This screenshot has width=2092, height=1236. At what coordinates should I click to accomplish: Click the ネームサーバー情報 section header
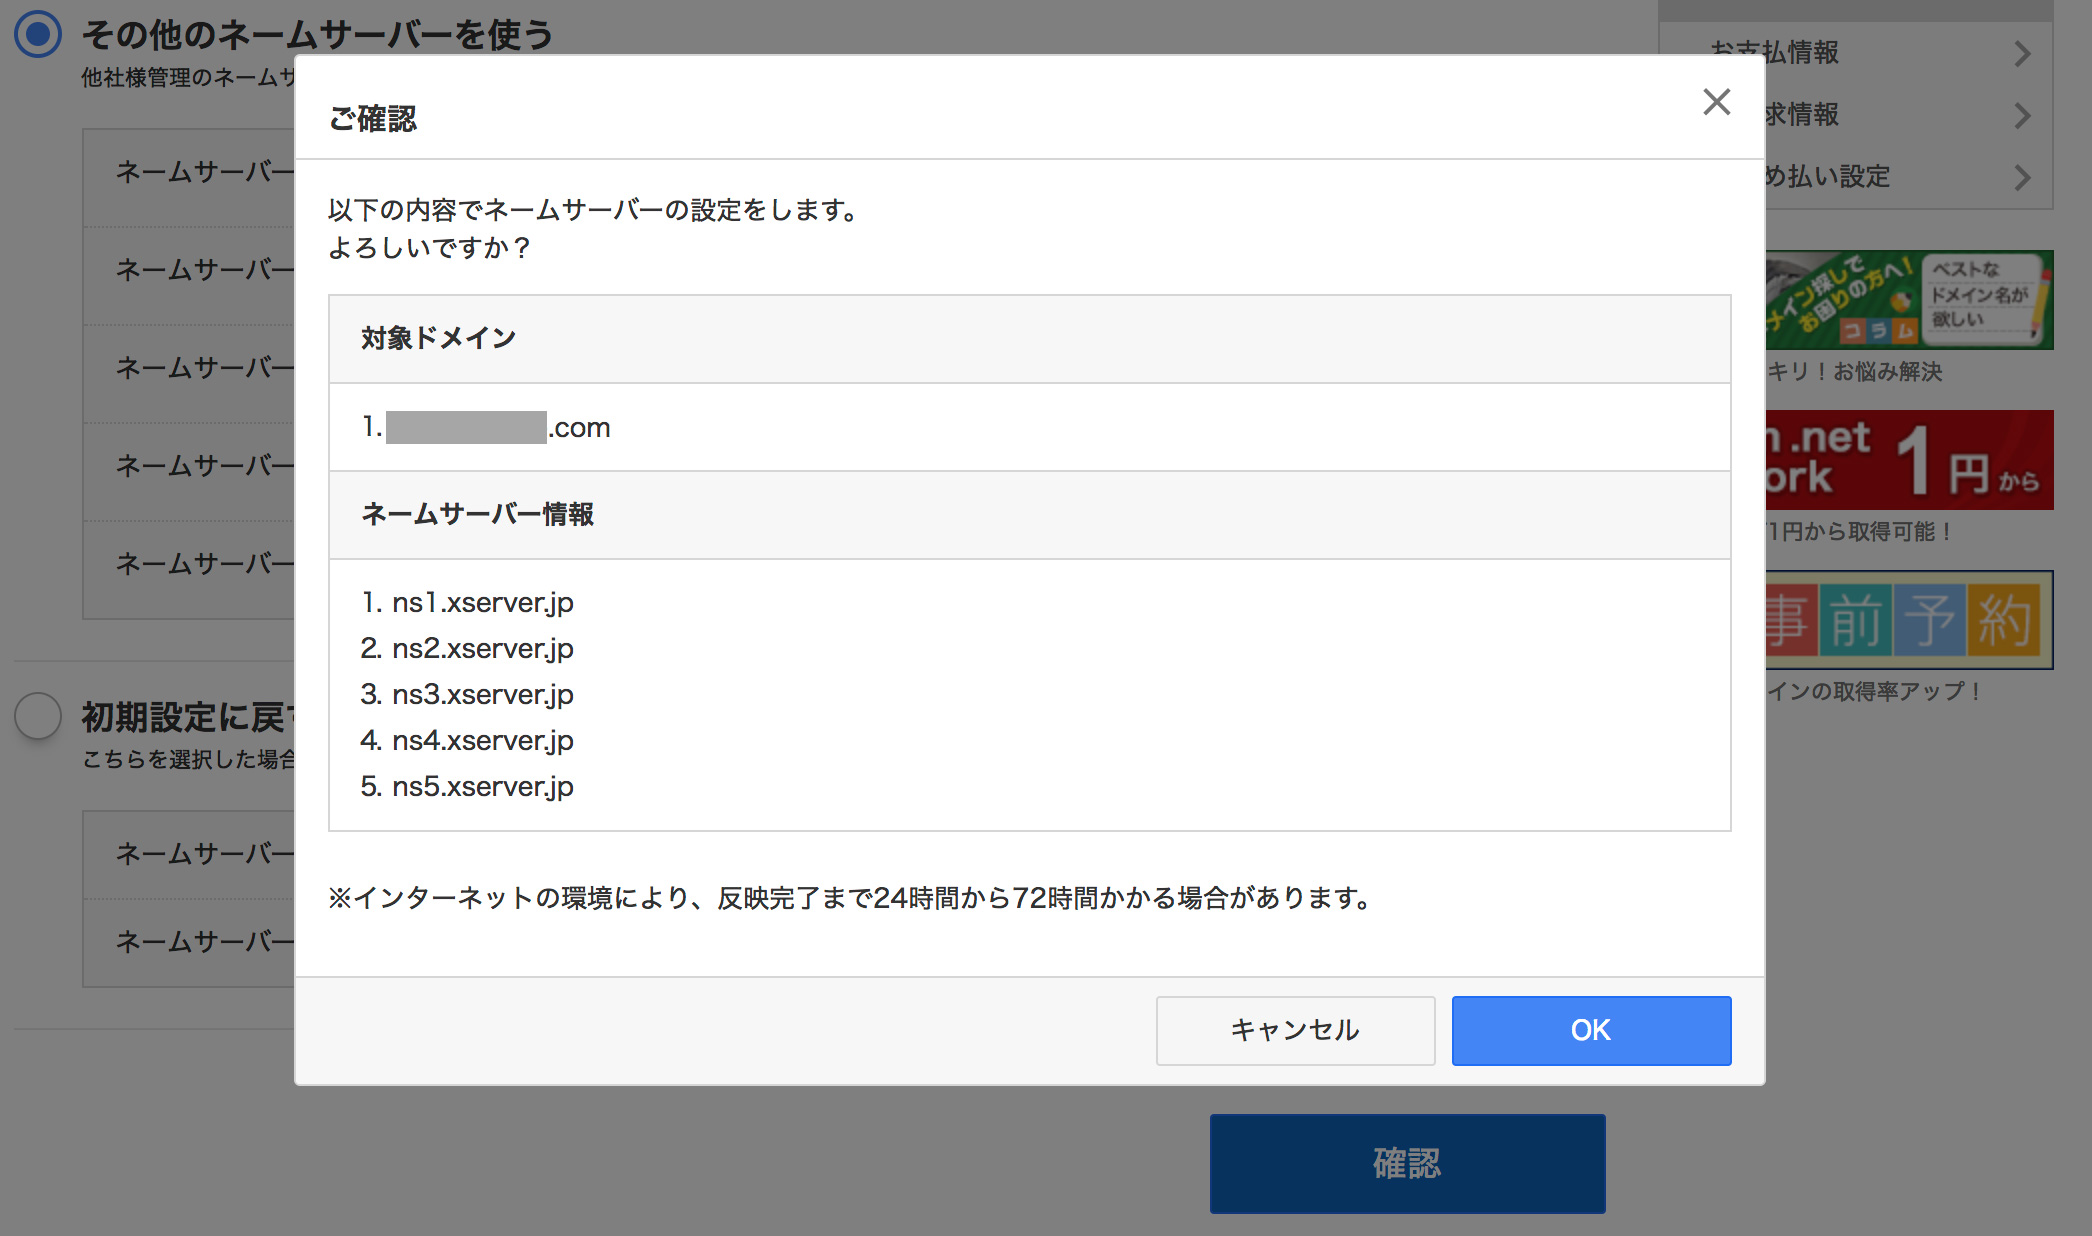point(1030,515)
